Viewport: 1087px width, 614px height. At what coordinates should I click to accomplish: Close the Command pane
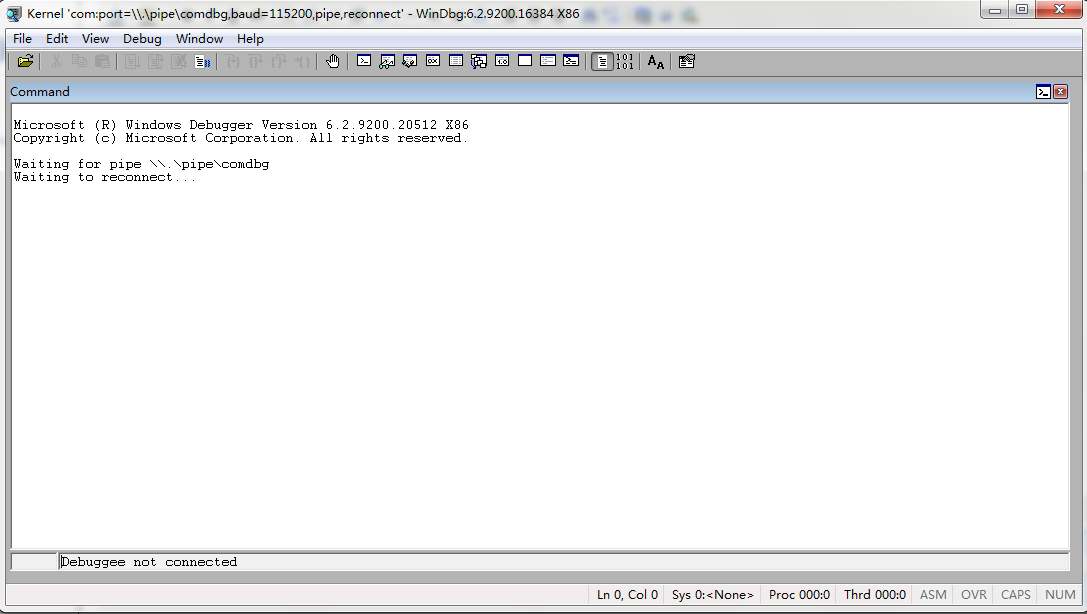[x=1060, y=91]
